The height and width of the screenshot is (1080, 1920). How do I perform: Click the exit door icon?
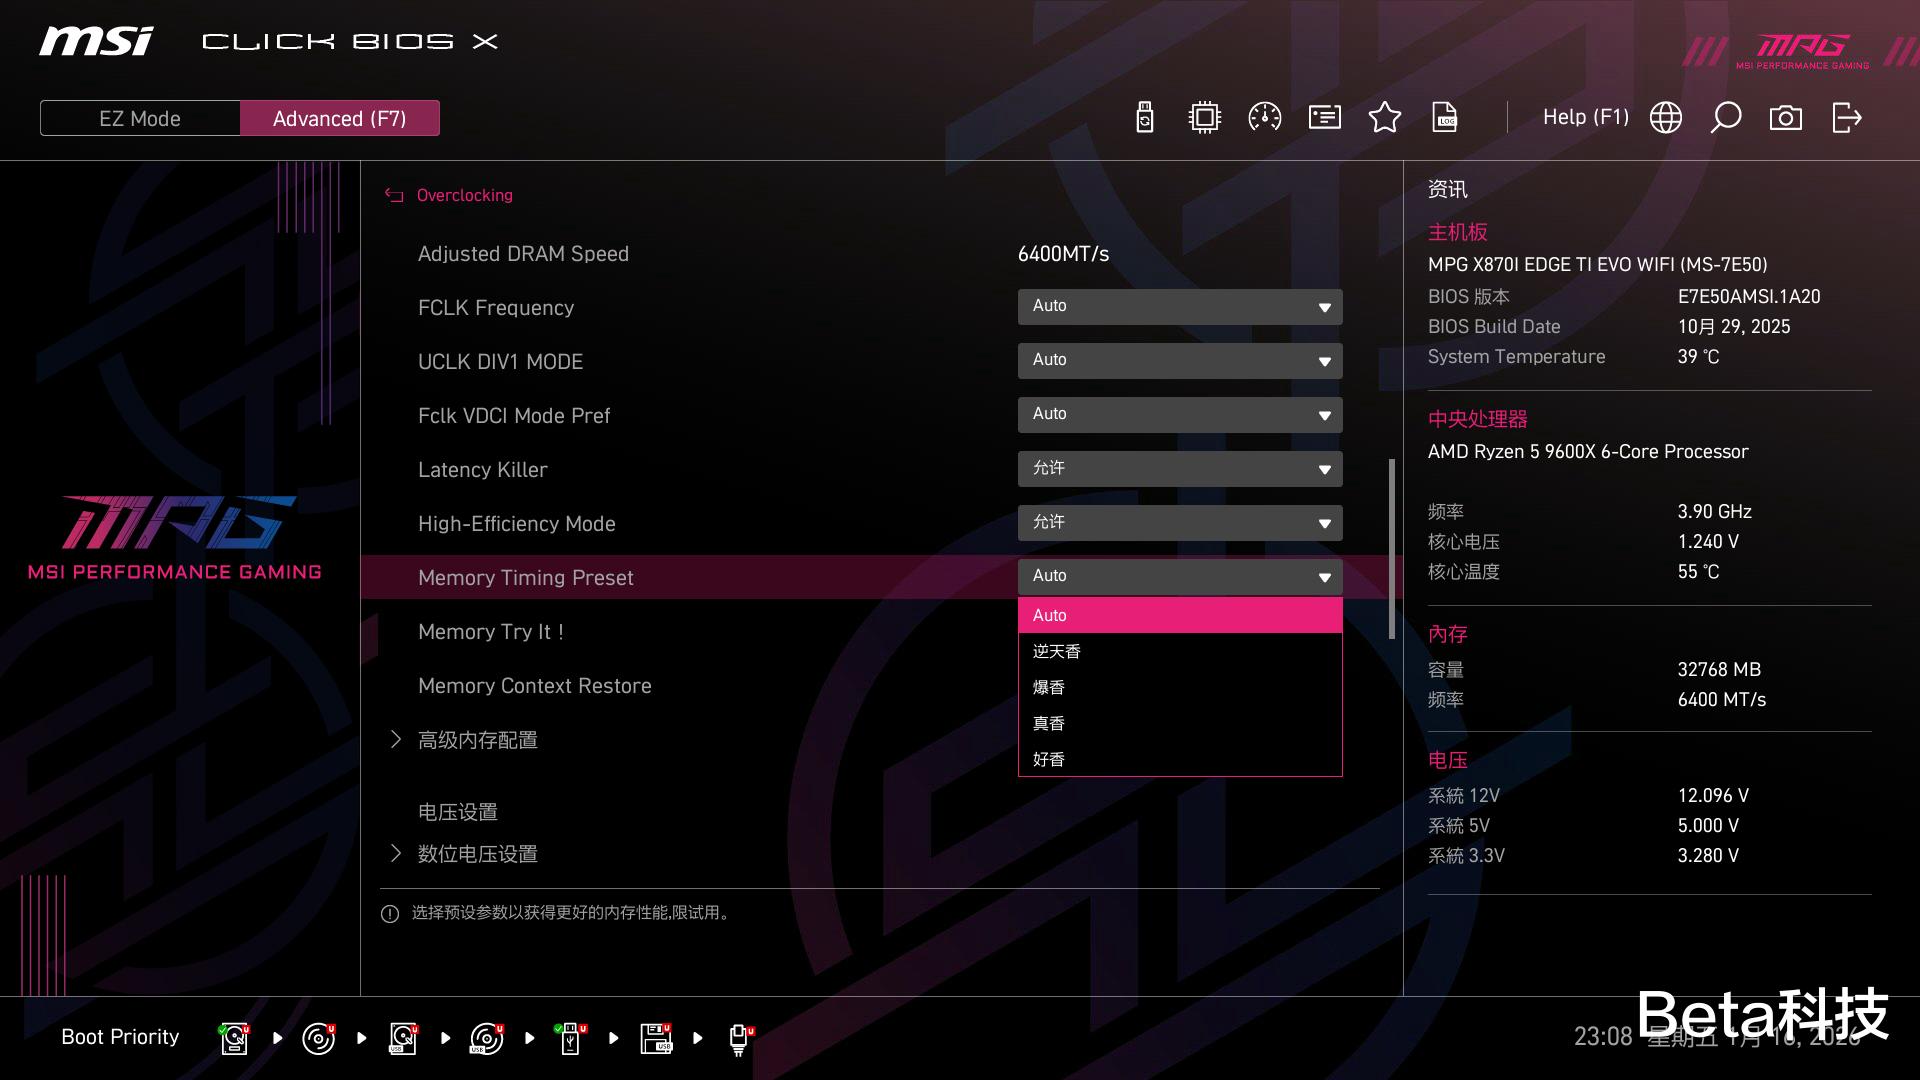[x=1846, y=118]
